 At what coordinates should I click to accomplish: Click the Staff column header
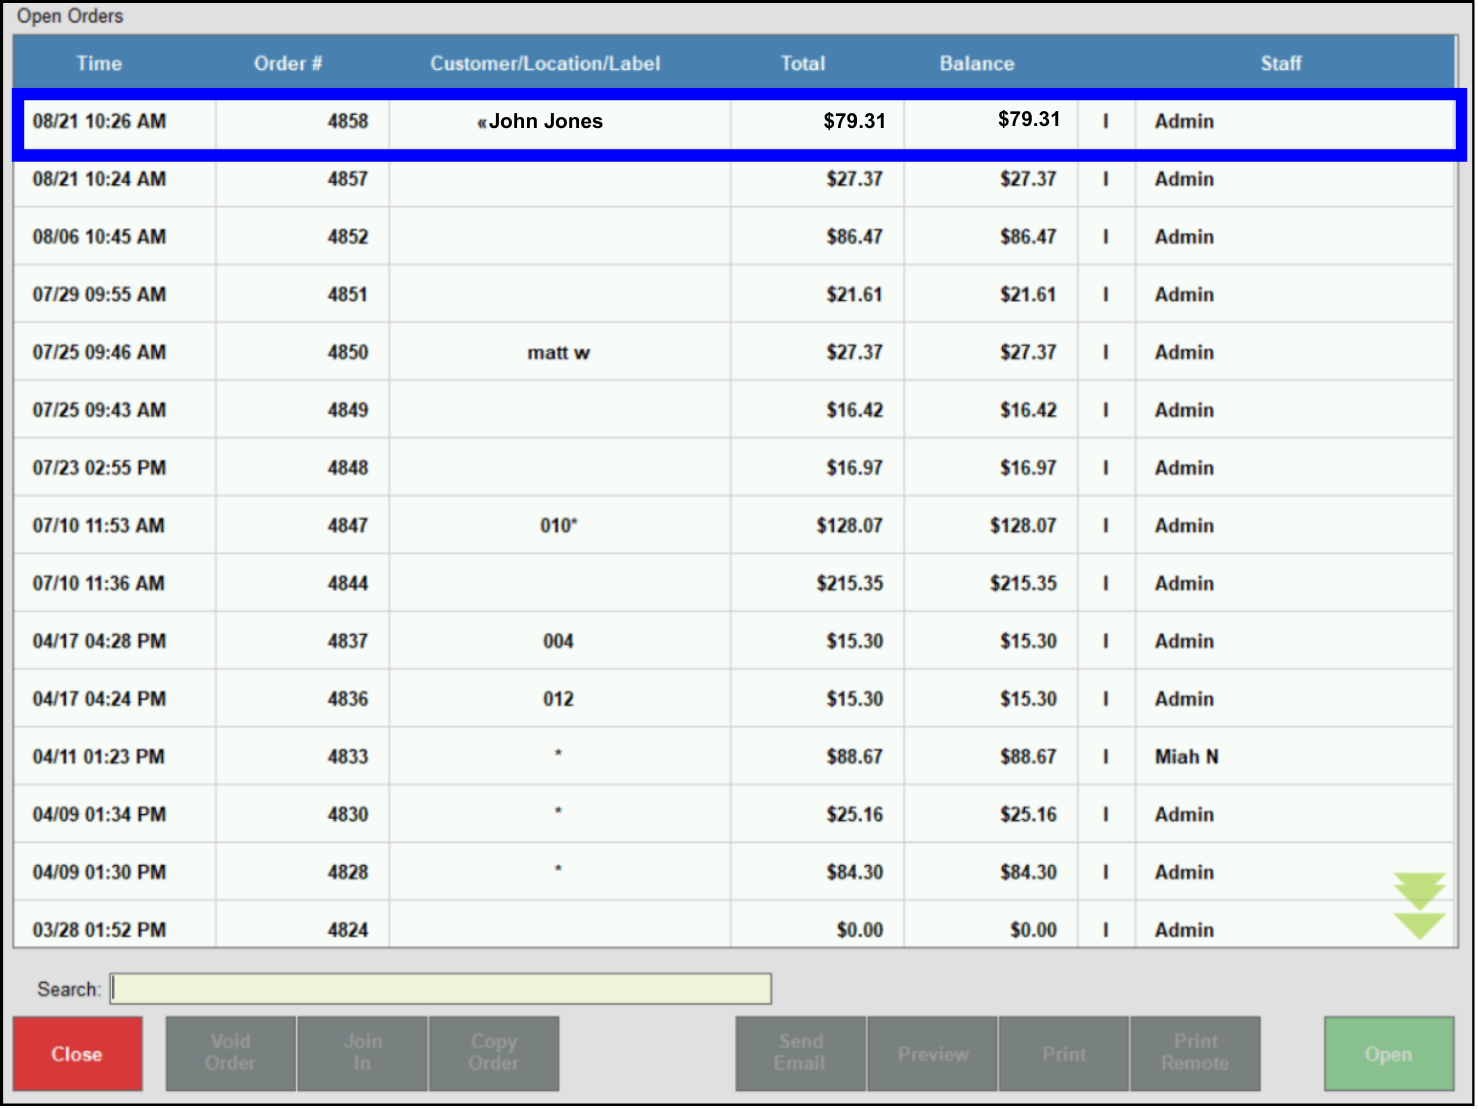pos(1280,63)
